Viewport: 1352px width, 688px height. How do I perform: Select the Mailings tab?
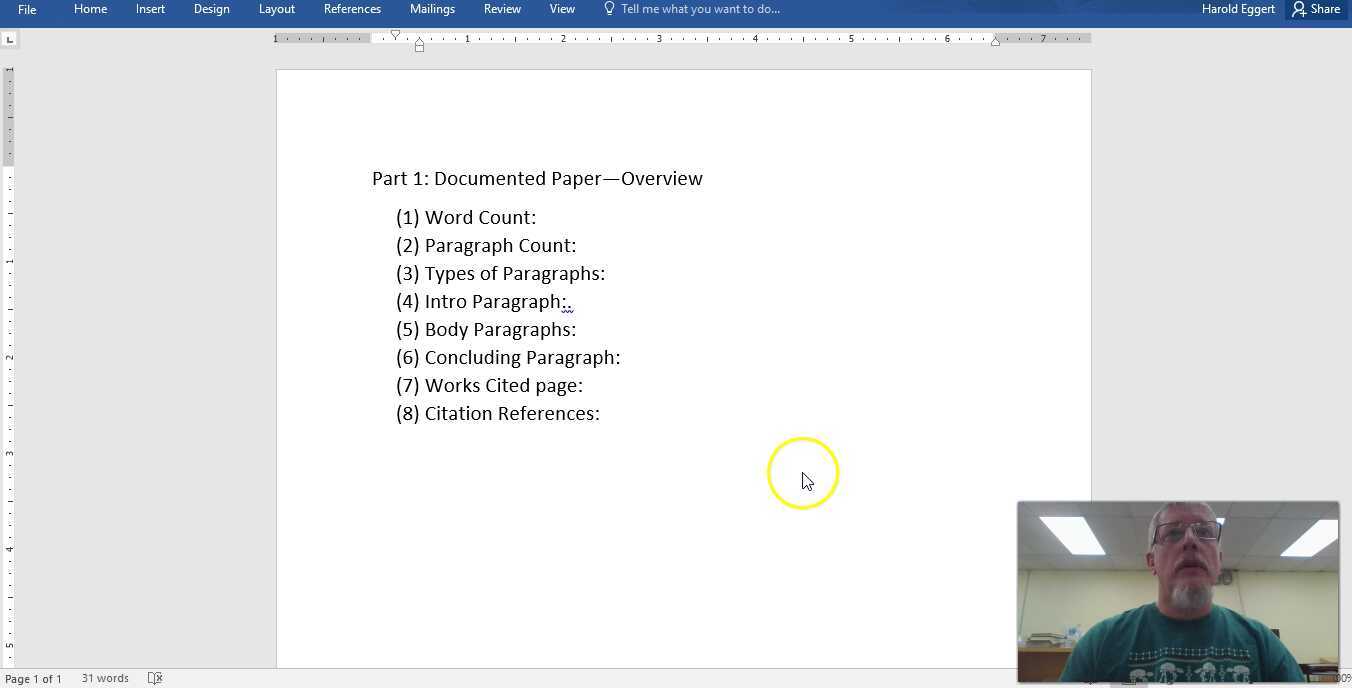coord(432,9)
